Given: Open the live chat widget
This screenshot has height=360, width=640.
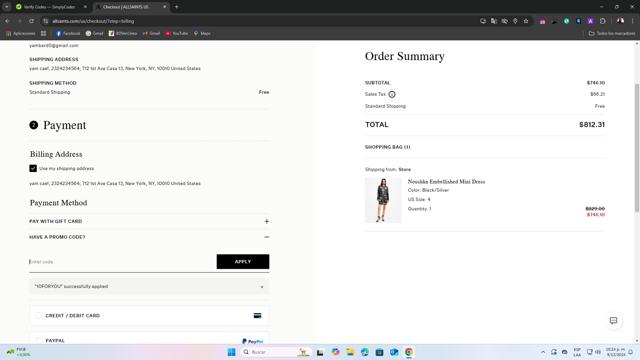Looking at the screenshot, I should click(613, 320).
